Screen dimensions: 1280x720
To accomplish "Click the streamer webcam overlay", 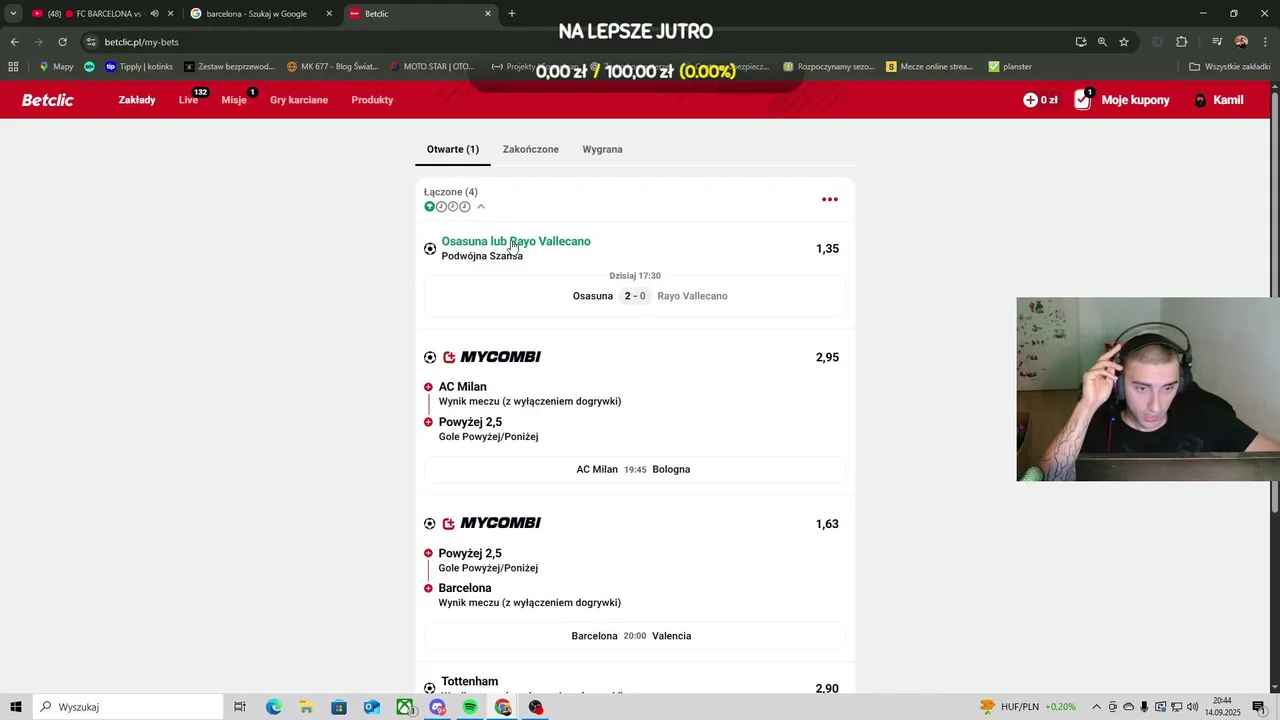I will (1148, 389).
